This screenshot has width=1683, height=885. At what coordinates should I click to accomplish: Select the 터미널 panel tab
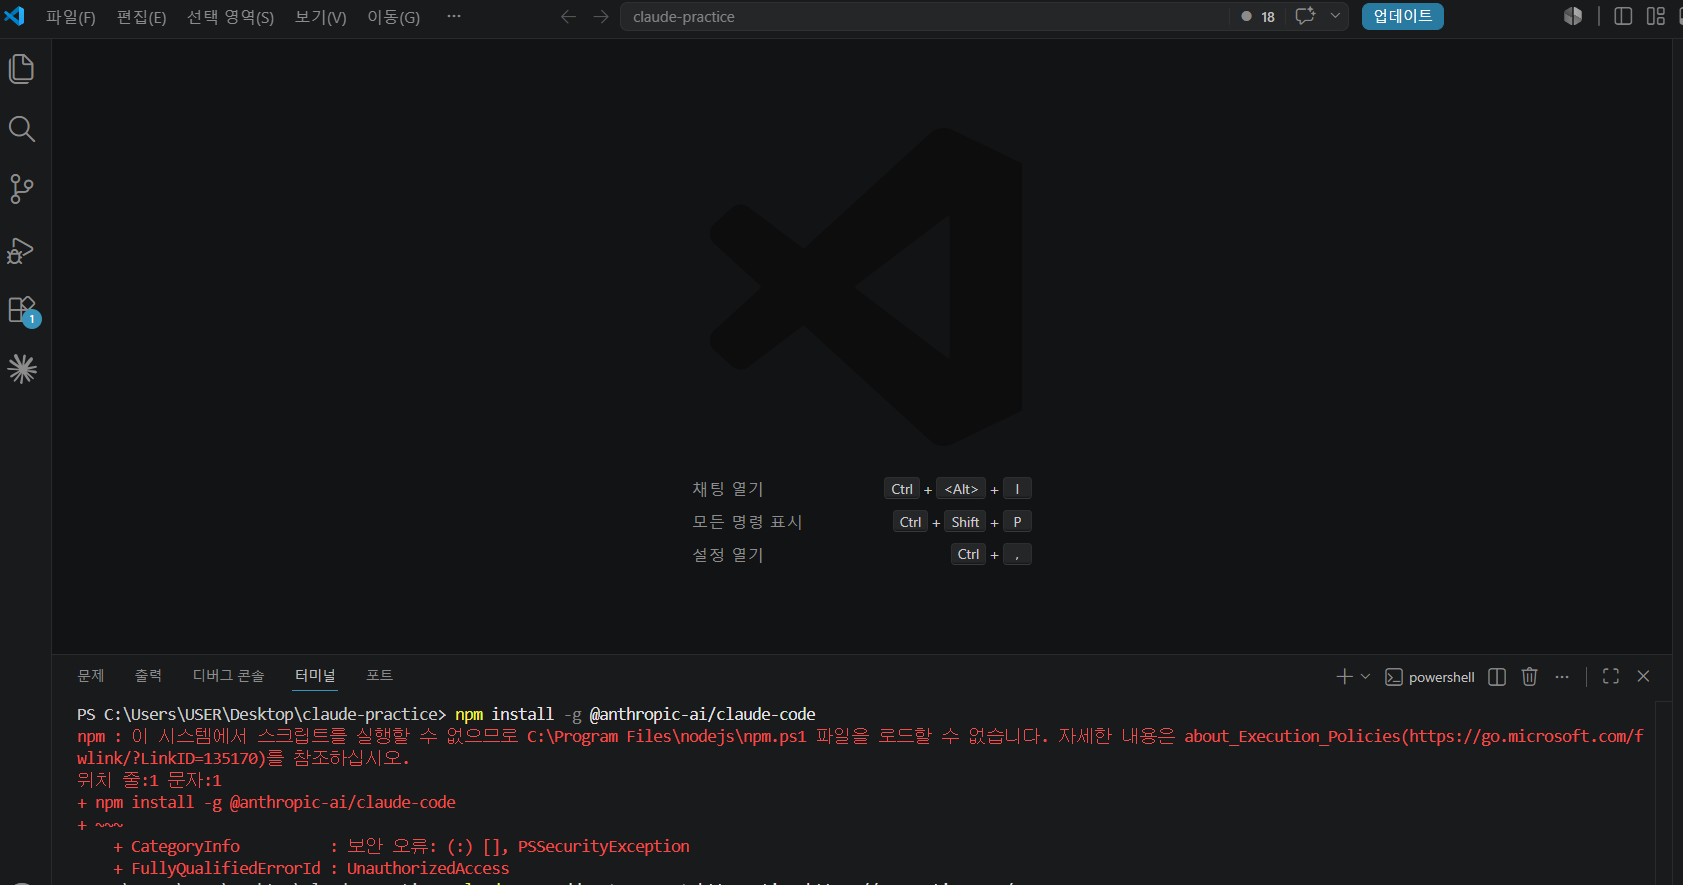315,676
